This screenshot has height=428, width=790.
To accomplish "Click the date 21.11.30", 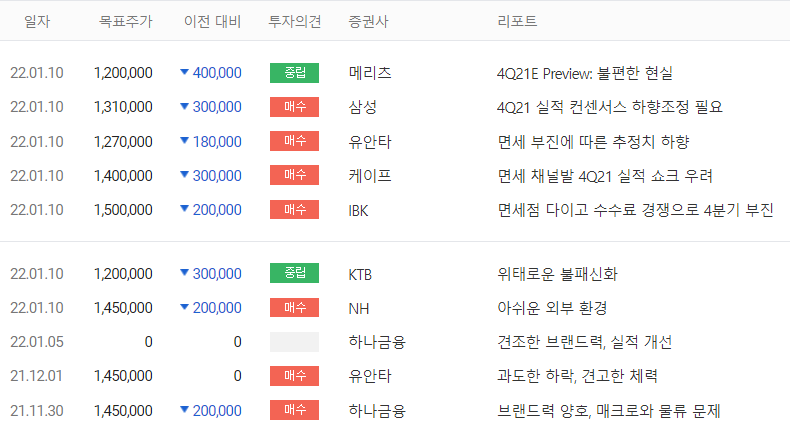I will 37,411.
